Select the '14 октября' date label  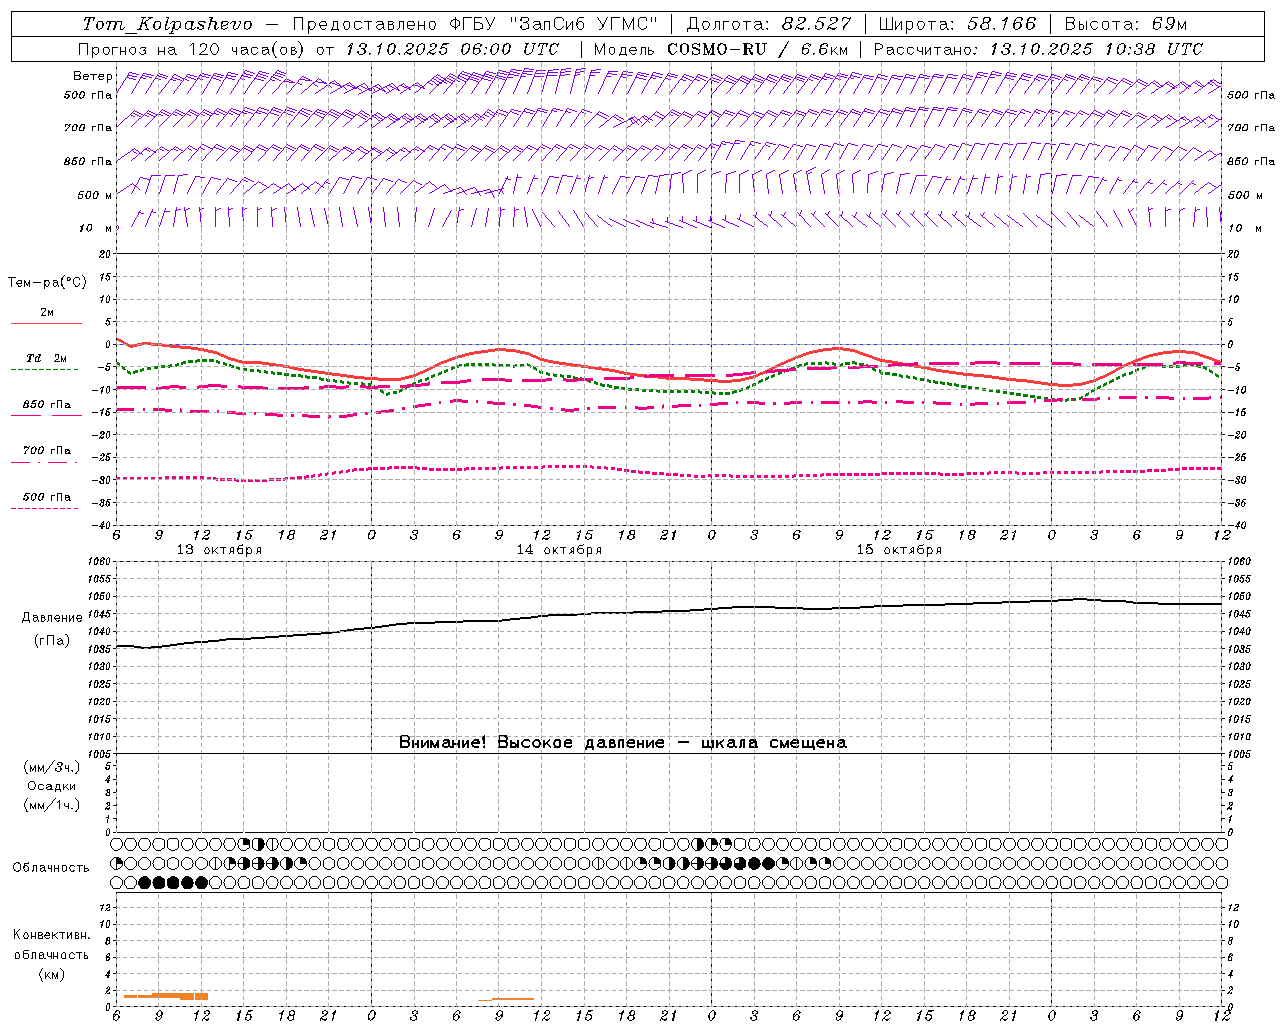pos(559,550)
